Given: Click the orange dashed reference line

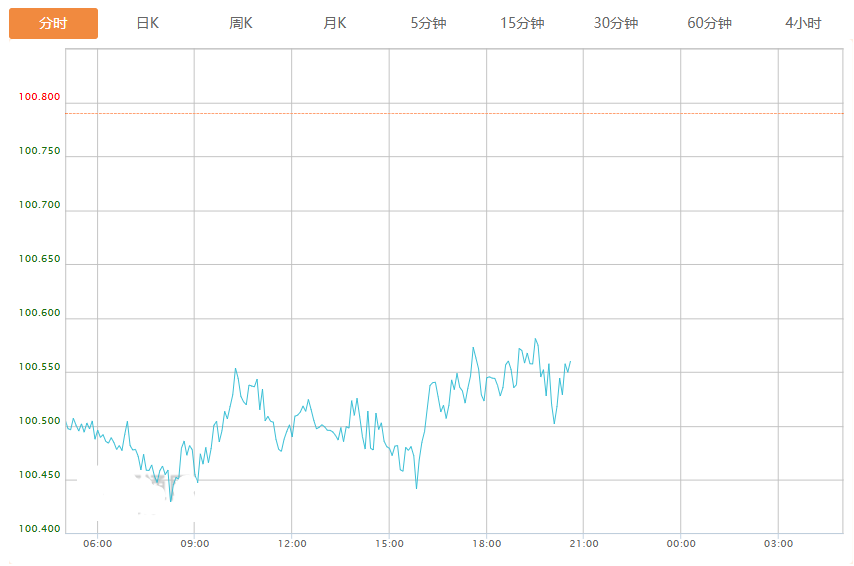Looking at the screenshot, I should (454, 113).
